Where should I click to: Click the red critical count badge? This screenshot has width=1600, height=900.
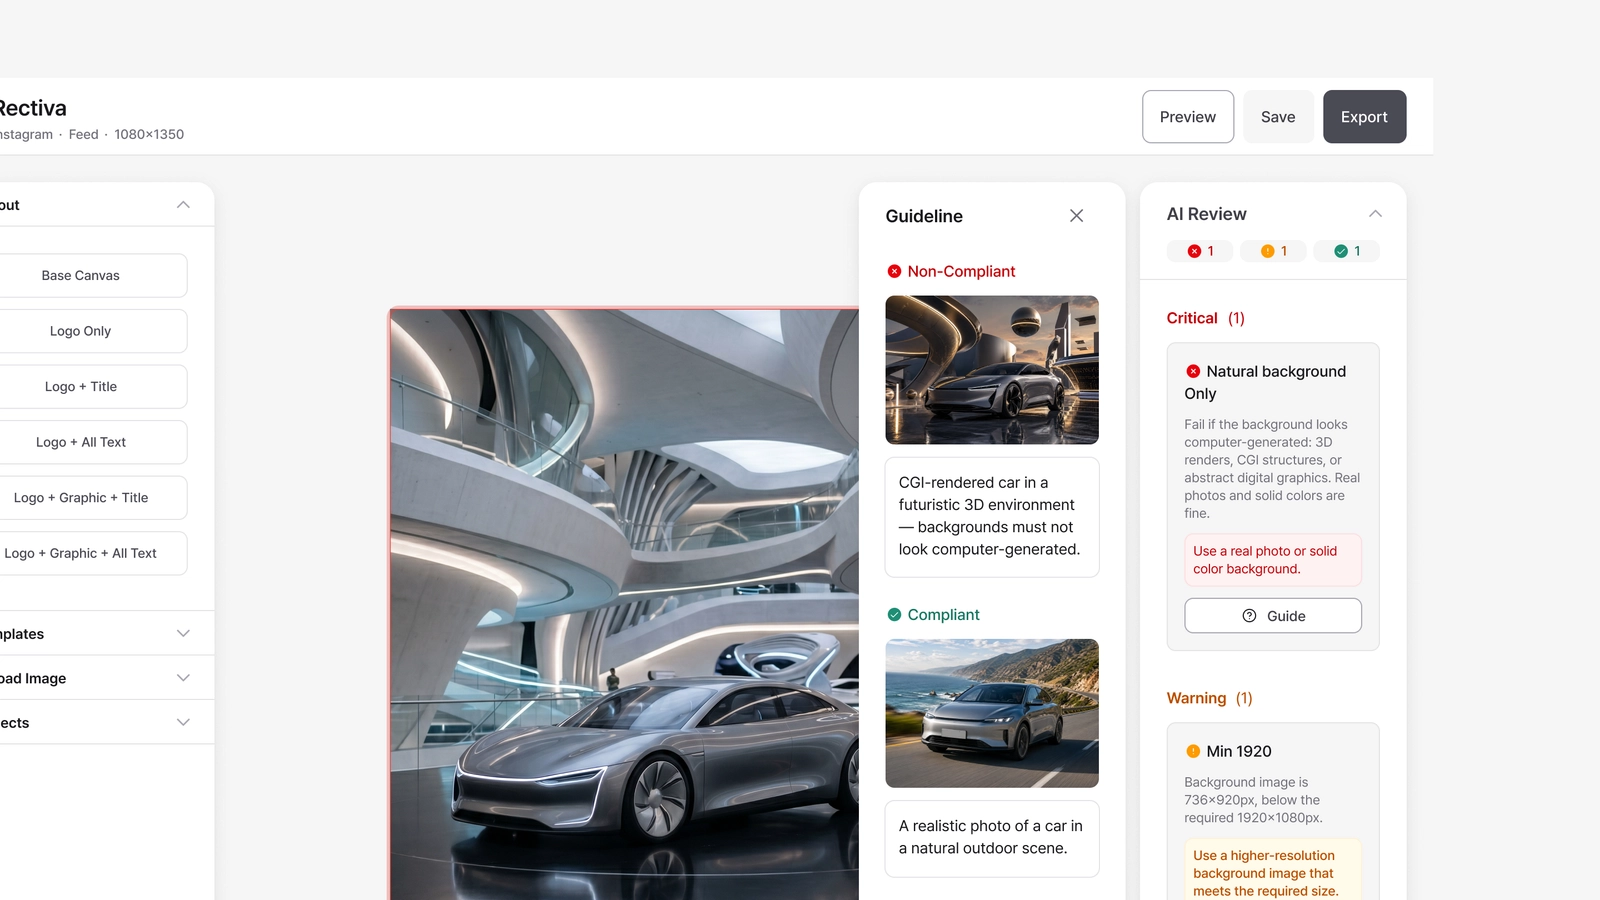(x=1200, y=251)
